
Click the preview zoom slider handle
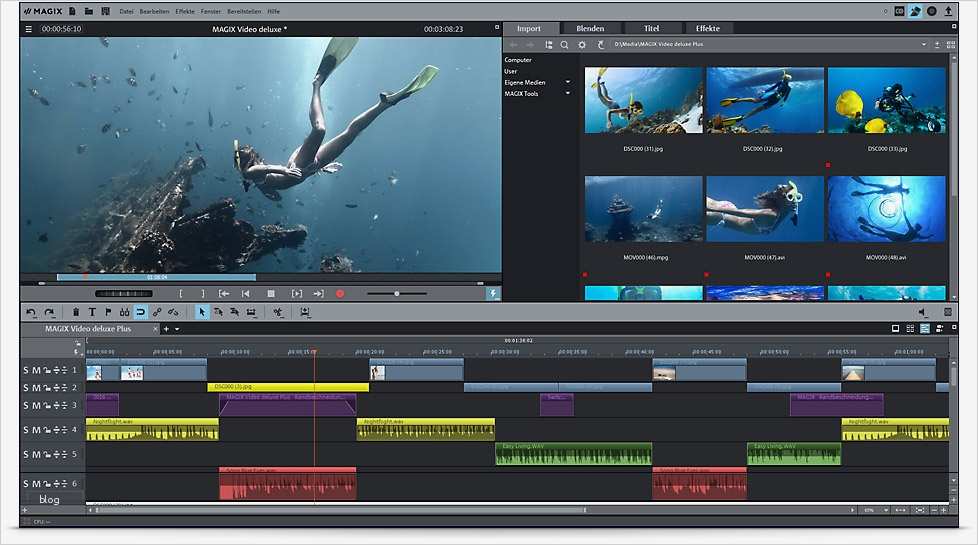[x=397, y=293]
